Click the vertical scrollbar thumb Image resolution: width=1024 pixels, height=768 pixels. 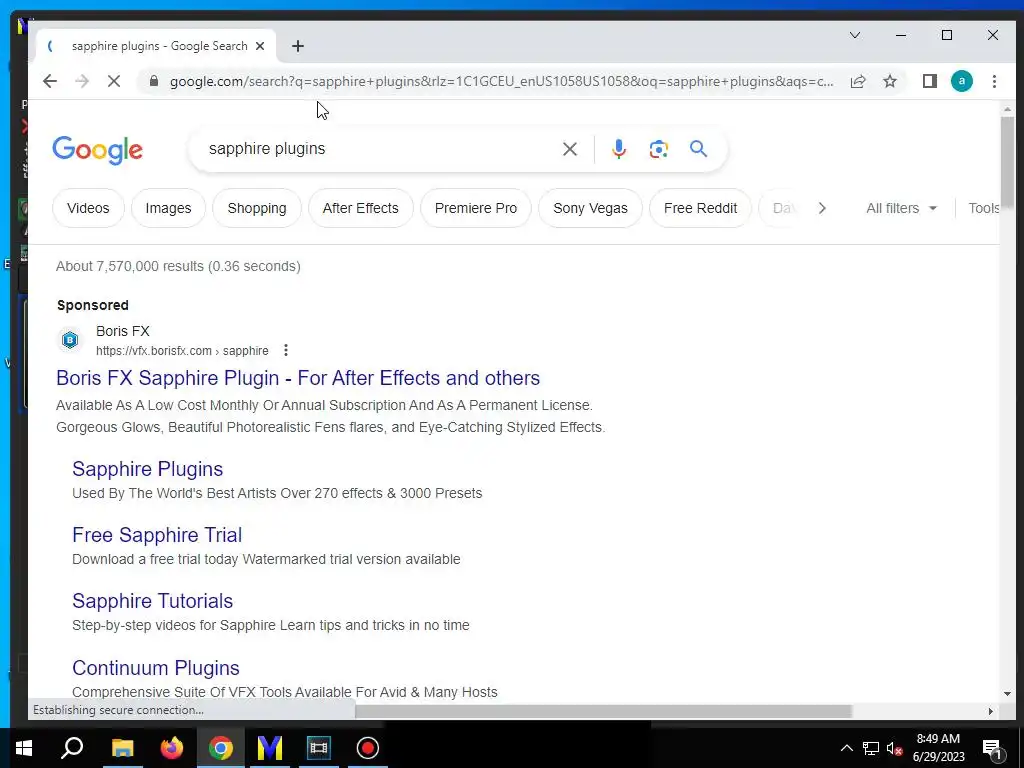point(1007,163)
